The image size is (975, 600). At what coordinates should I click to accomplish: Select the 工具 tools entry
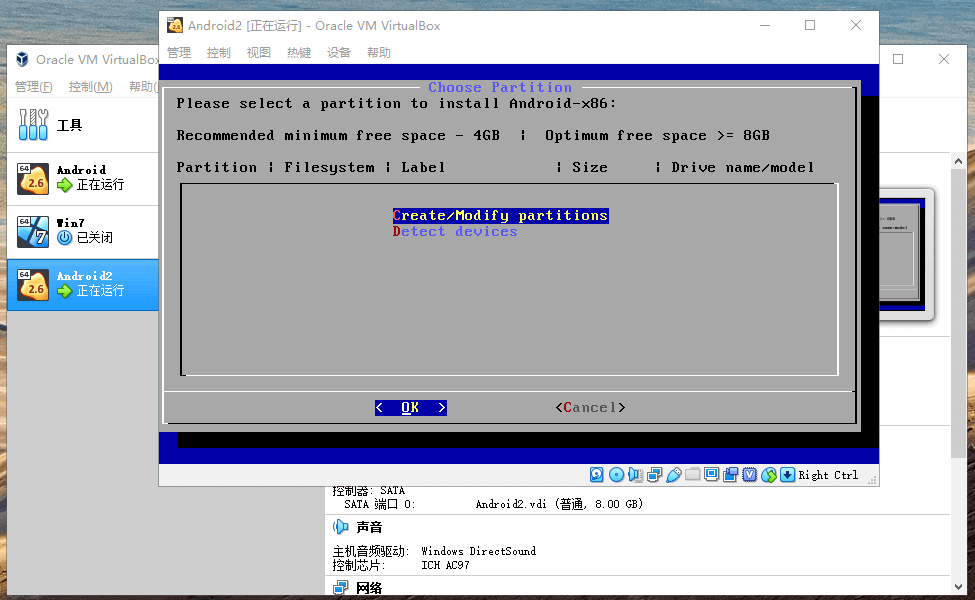pyautogui.click(x=68, y=125)
